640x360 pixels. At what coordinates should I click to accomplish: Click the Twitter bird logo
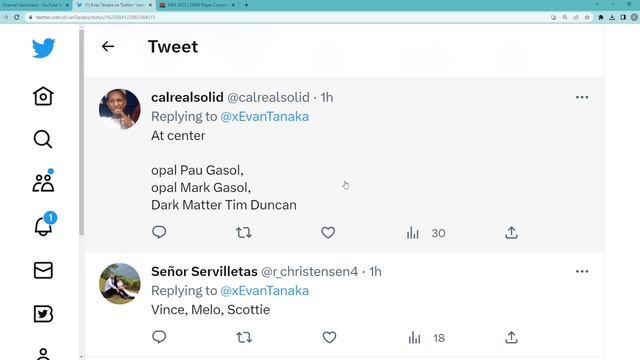pos(43,48)
